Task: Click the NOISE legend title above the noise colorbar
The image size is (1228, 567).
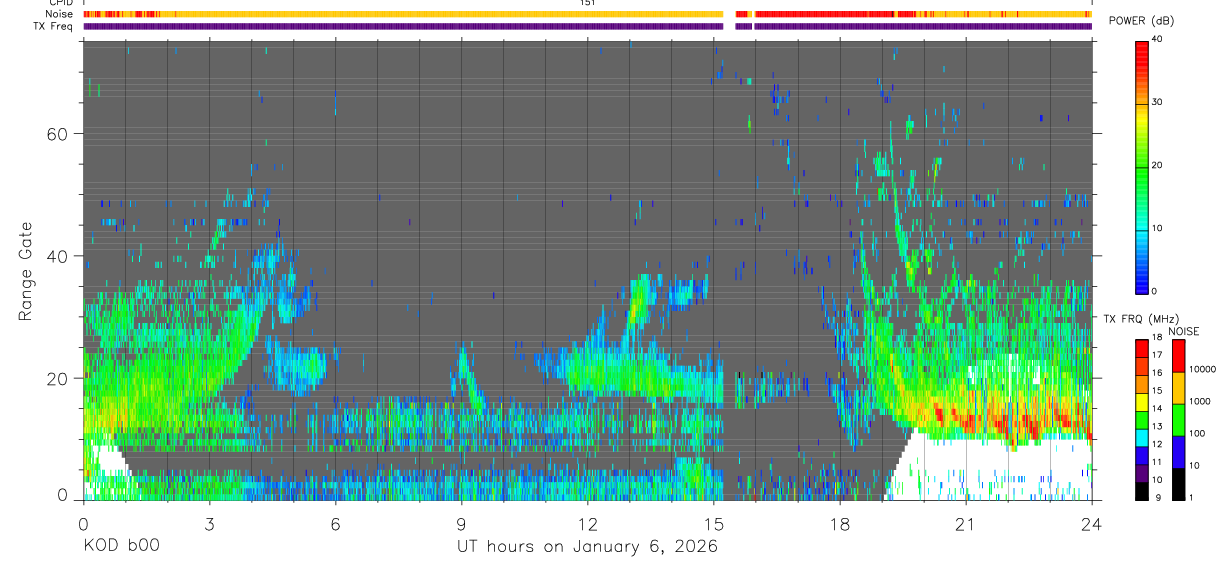Action: tap(1184, 332)
